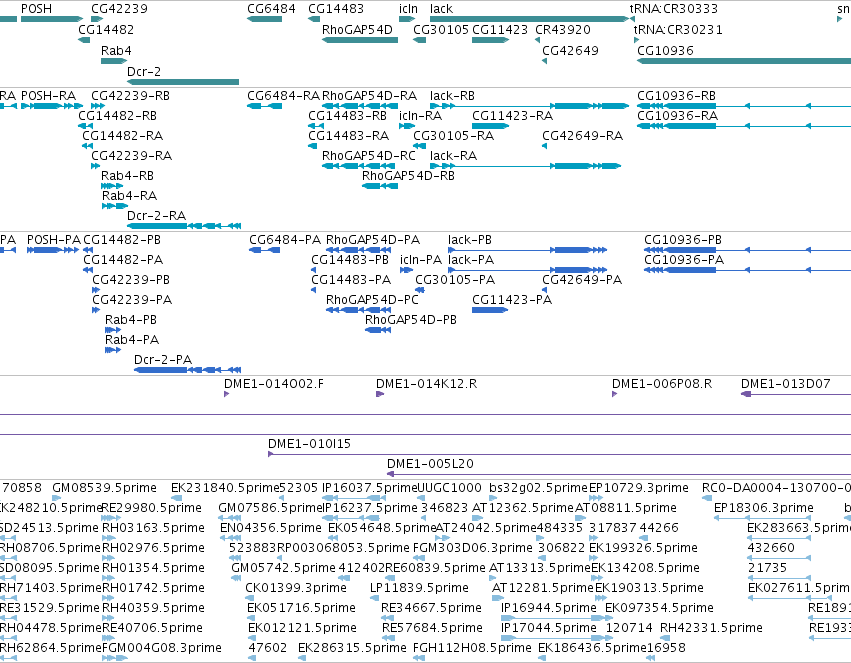Screen dimensions: 851x663
Task: Select the DME1-010I15 clone label
Action: point(309,444)
